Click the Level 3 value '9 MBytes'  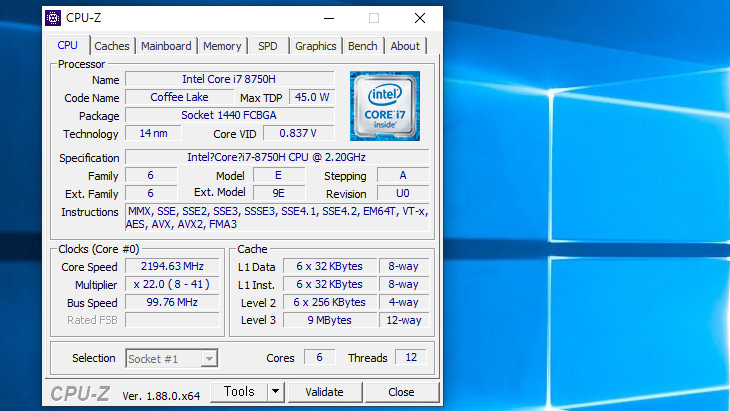330,320
